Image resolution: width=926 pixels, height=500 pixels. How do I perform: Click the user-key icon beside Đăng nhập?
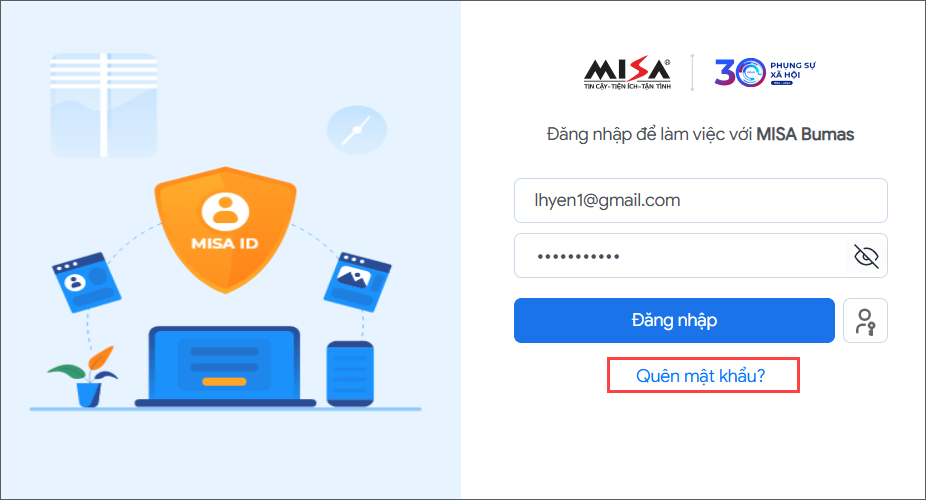tap(865, 321)
